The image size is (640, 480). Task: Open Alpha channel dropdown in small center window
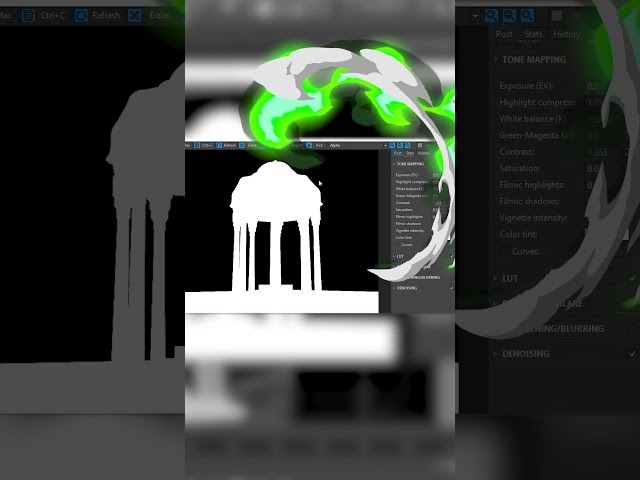point(385,146)
